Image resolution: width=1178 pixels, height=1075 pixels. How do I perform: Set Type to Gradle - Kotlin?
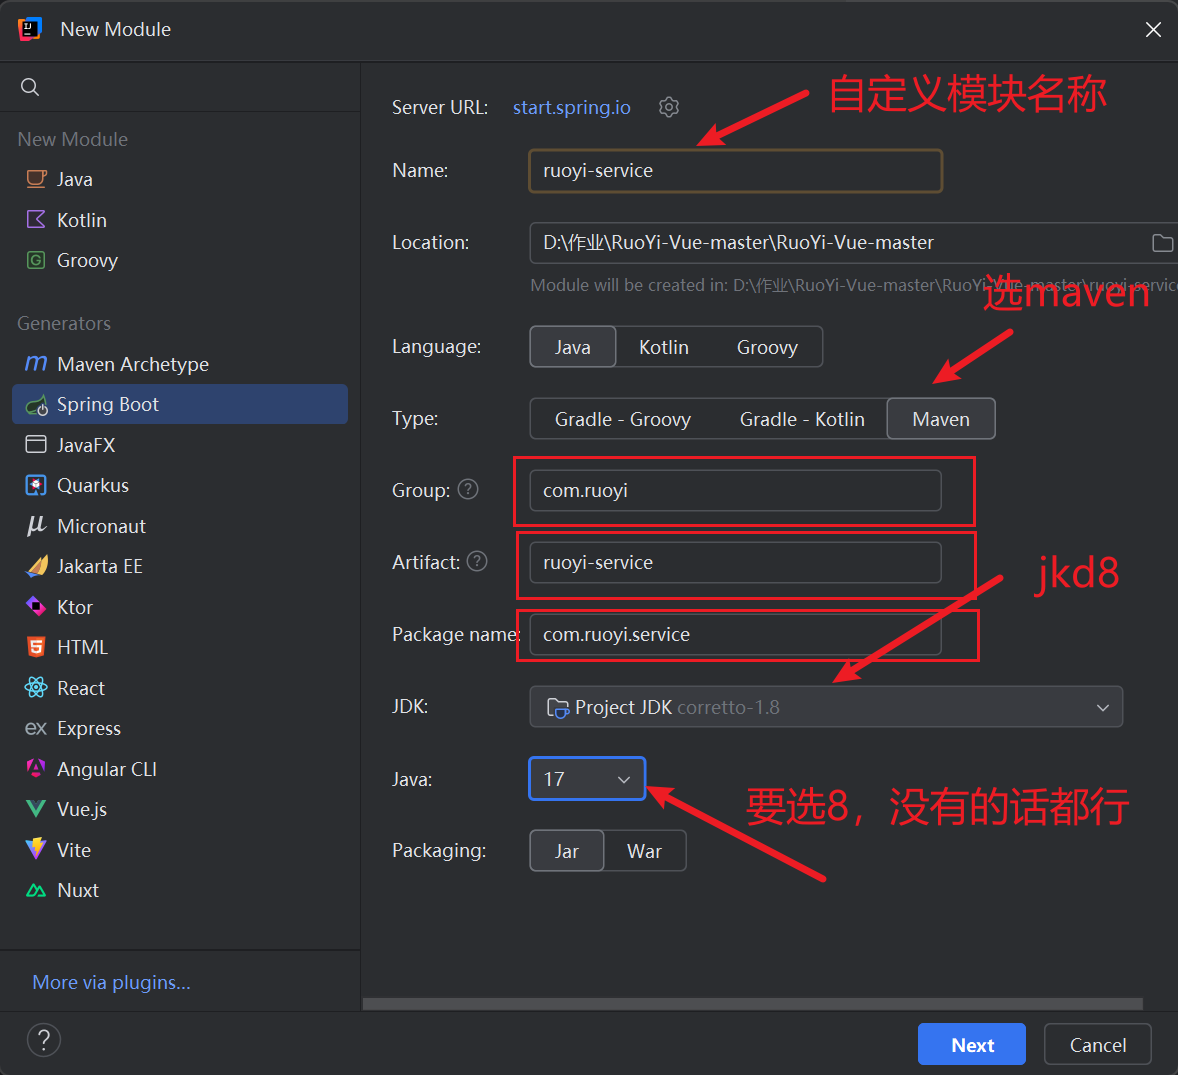click(x=802, y=419)
